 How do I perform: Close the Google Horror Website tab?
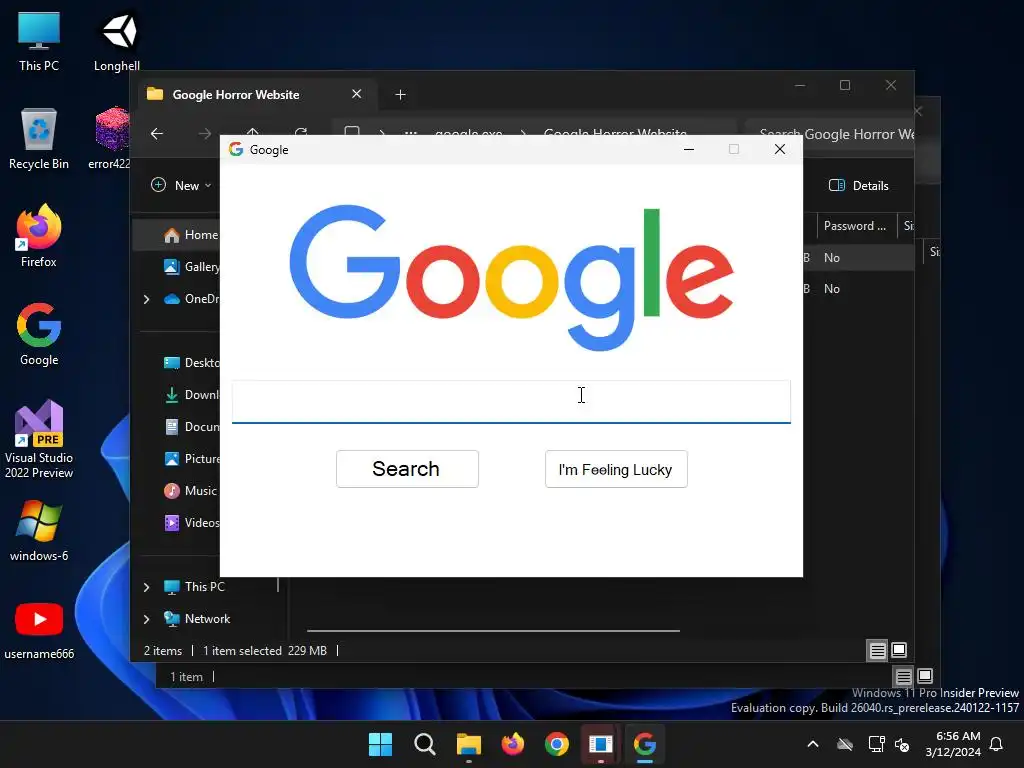tap(357, 94)
